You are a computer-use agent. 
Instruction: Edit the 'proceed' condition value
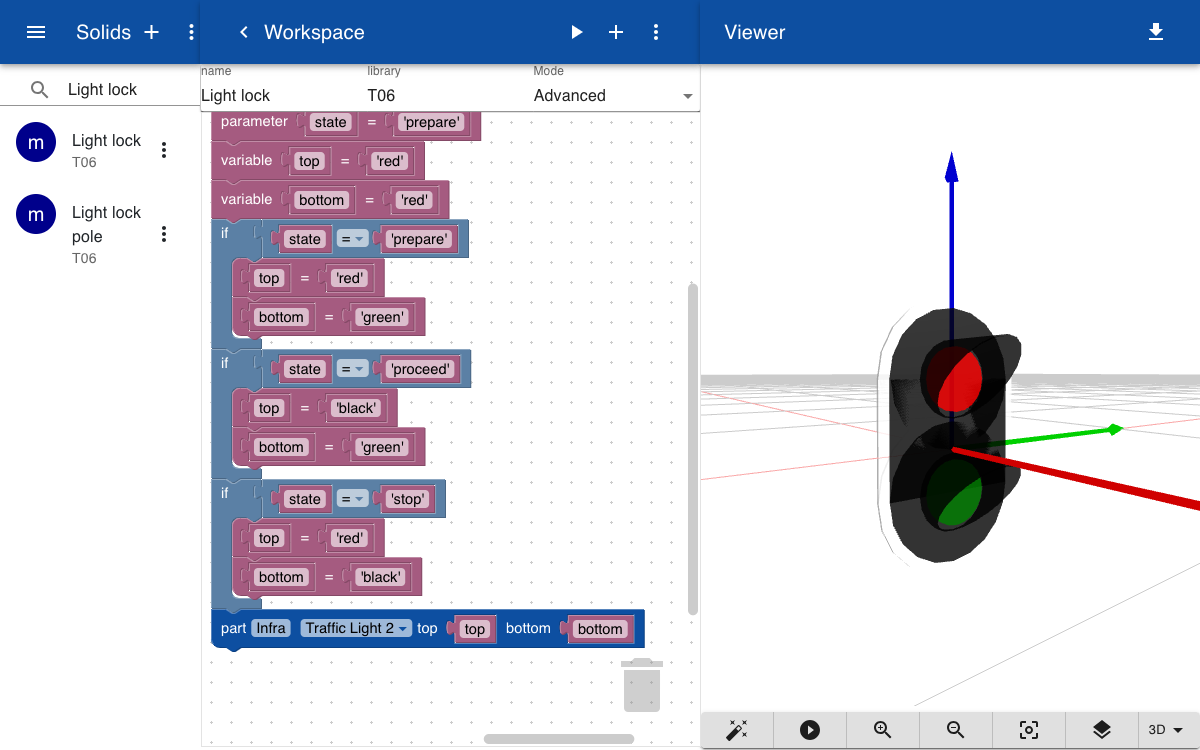point(421,369)
